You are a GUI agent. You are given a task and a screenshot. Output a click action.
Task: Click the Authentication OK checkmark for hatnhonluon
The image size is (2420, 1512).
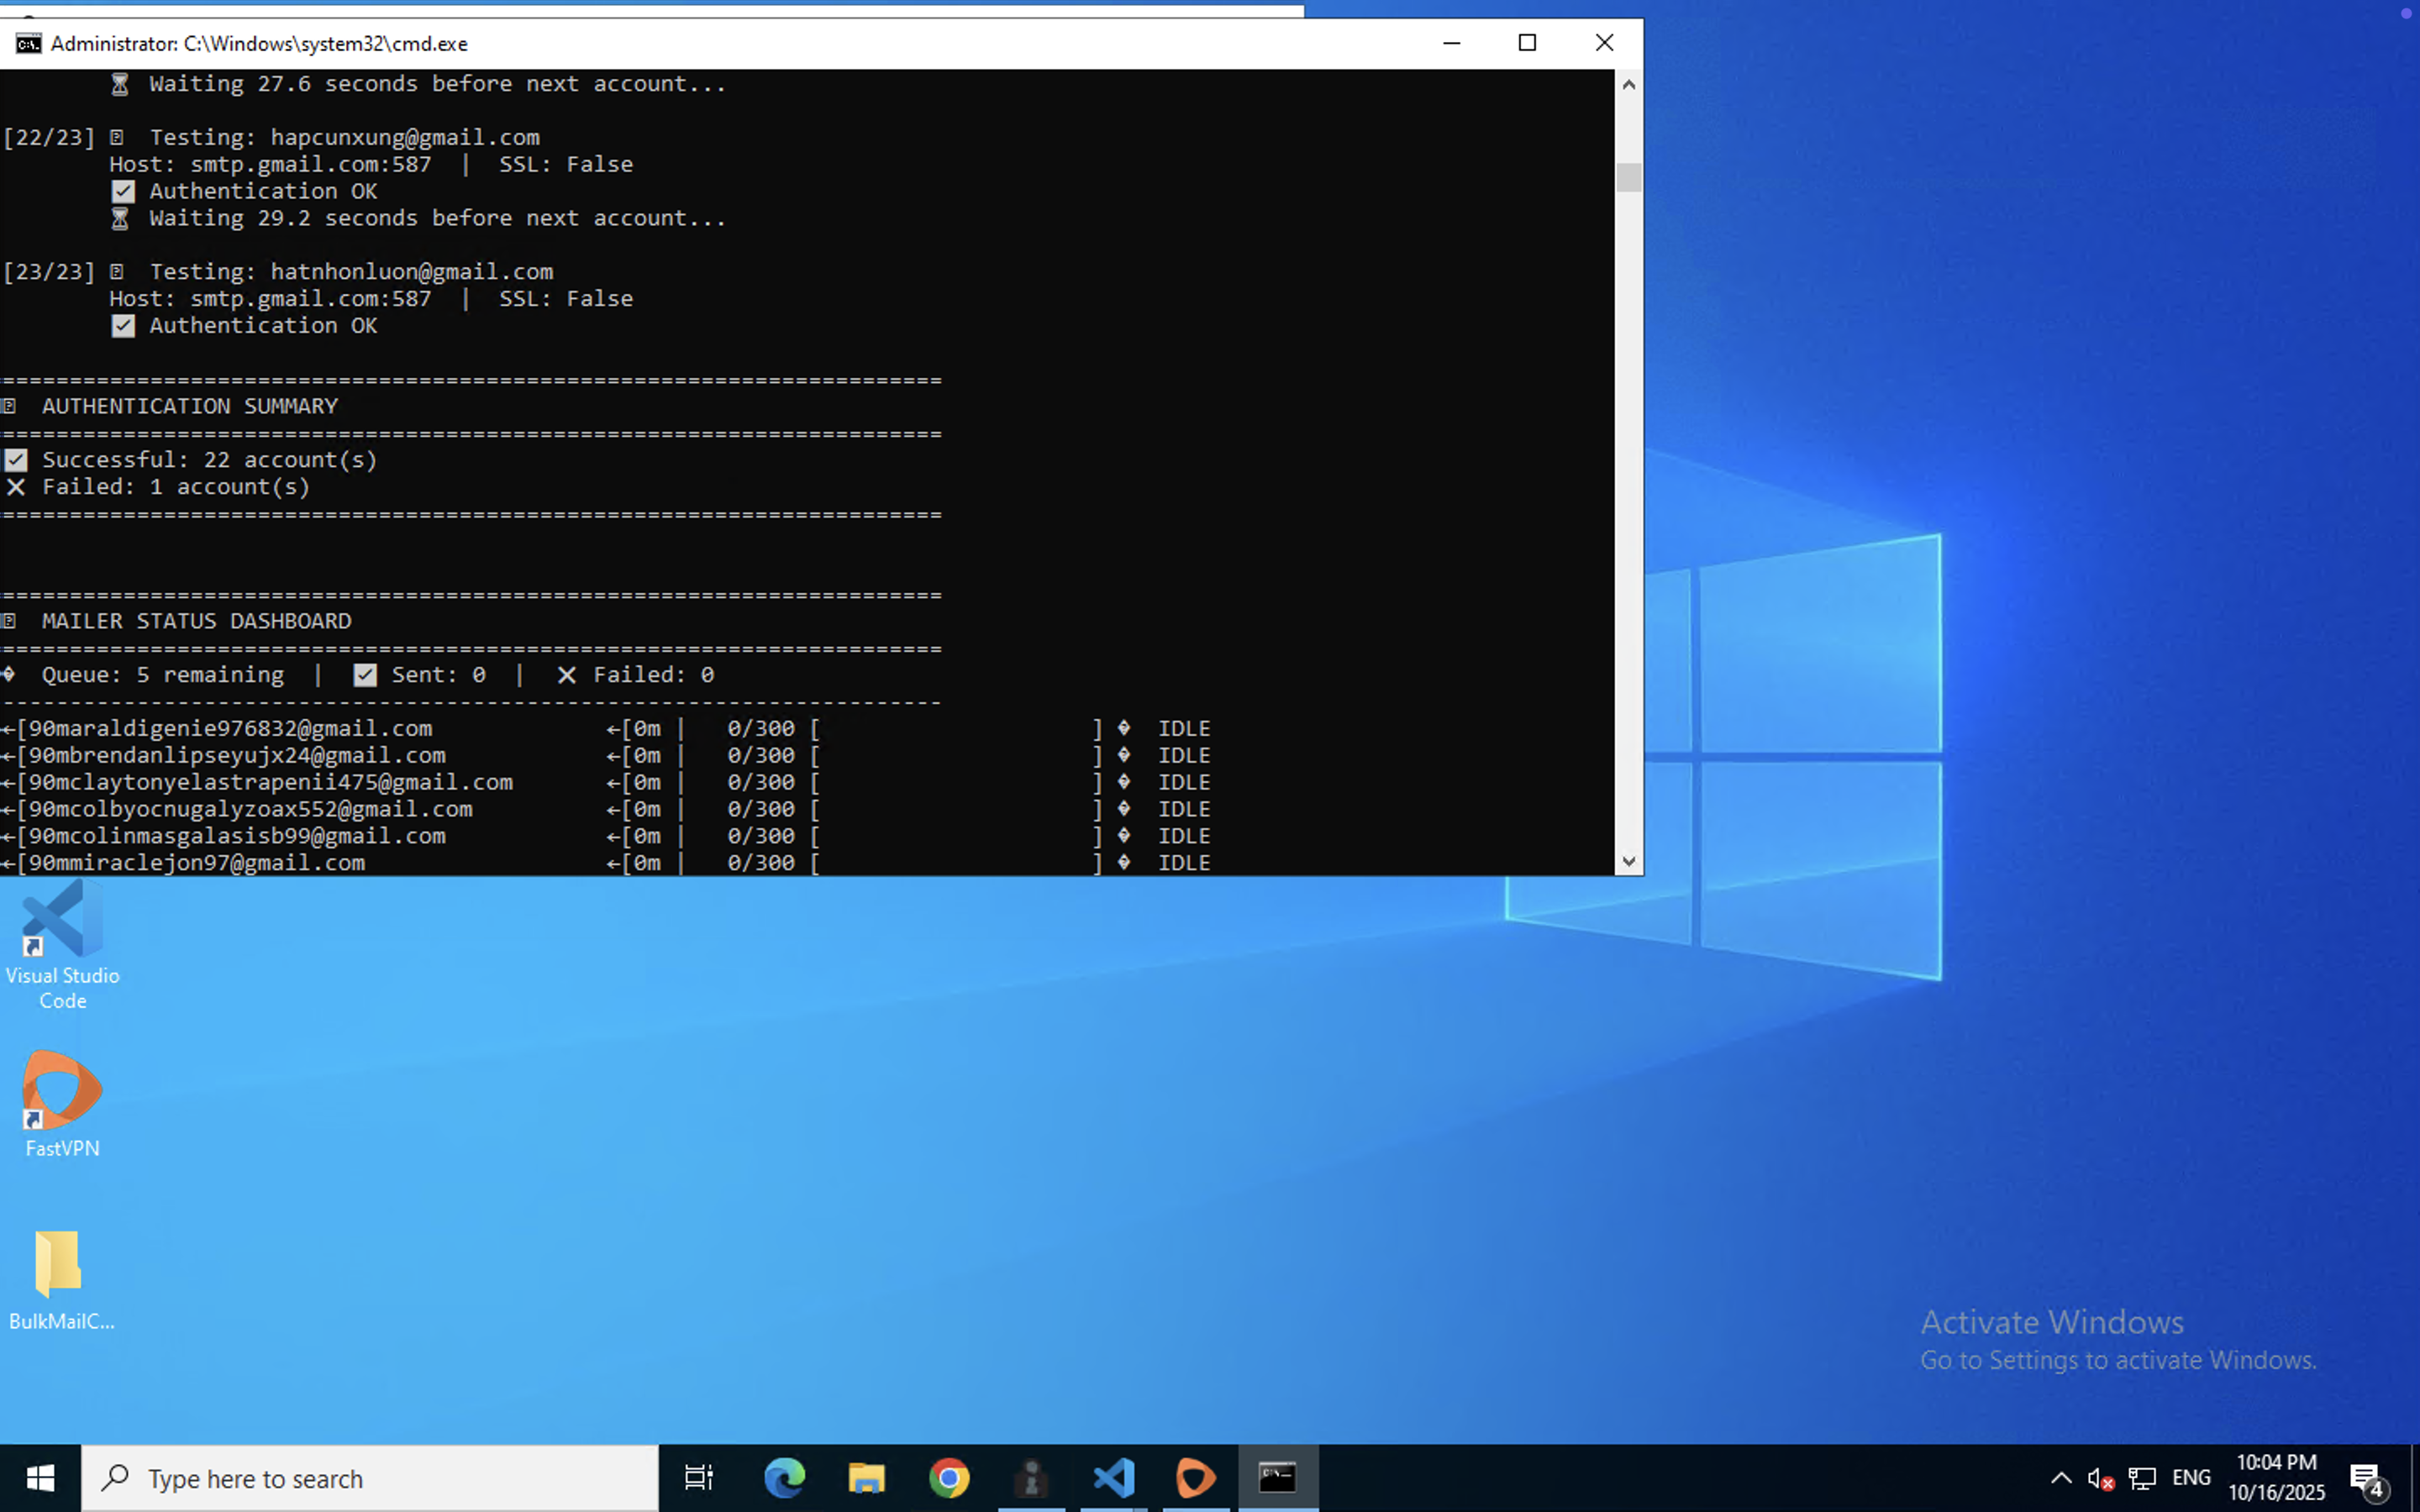(x=123, y=325)
